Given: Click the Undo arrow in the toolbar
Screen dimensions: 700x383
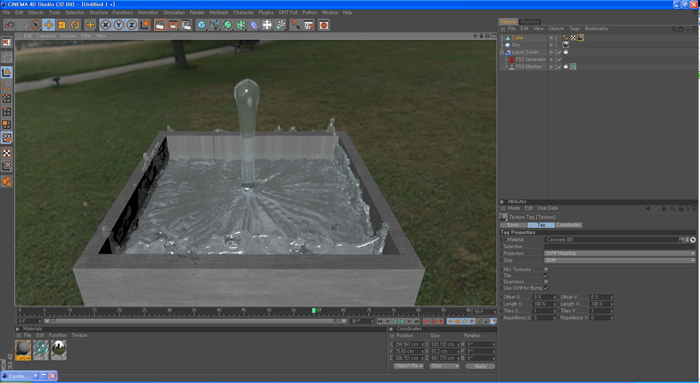Looking at the screenshot, I should [x=9, y=25].
